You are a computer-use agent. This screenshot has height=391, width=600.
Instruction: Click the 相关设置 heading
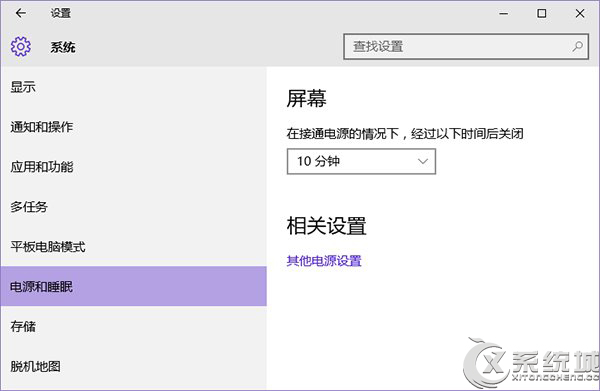[326, 225]
